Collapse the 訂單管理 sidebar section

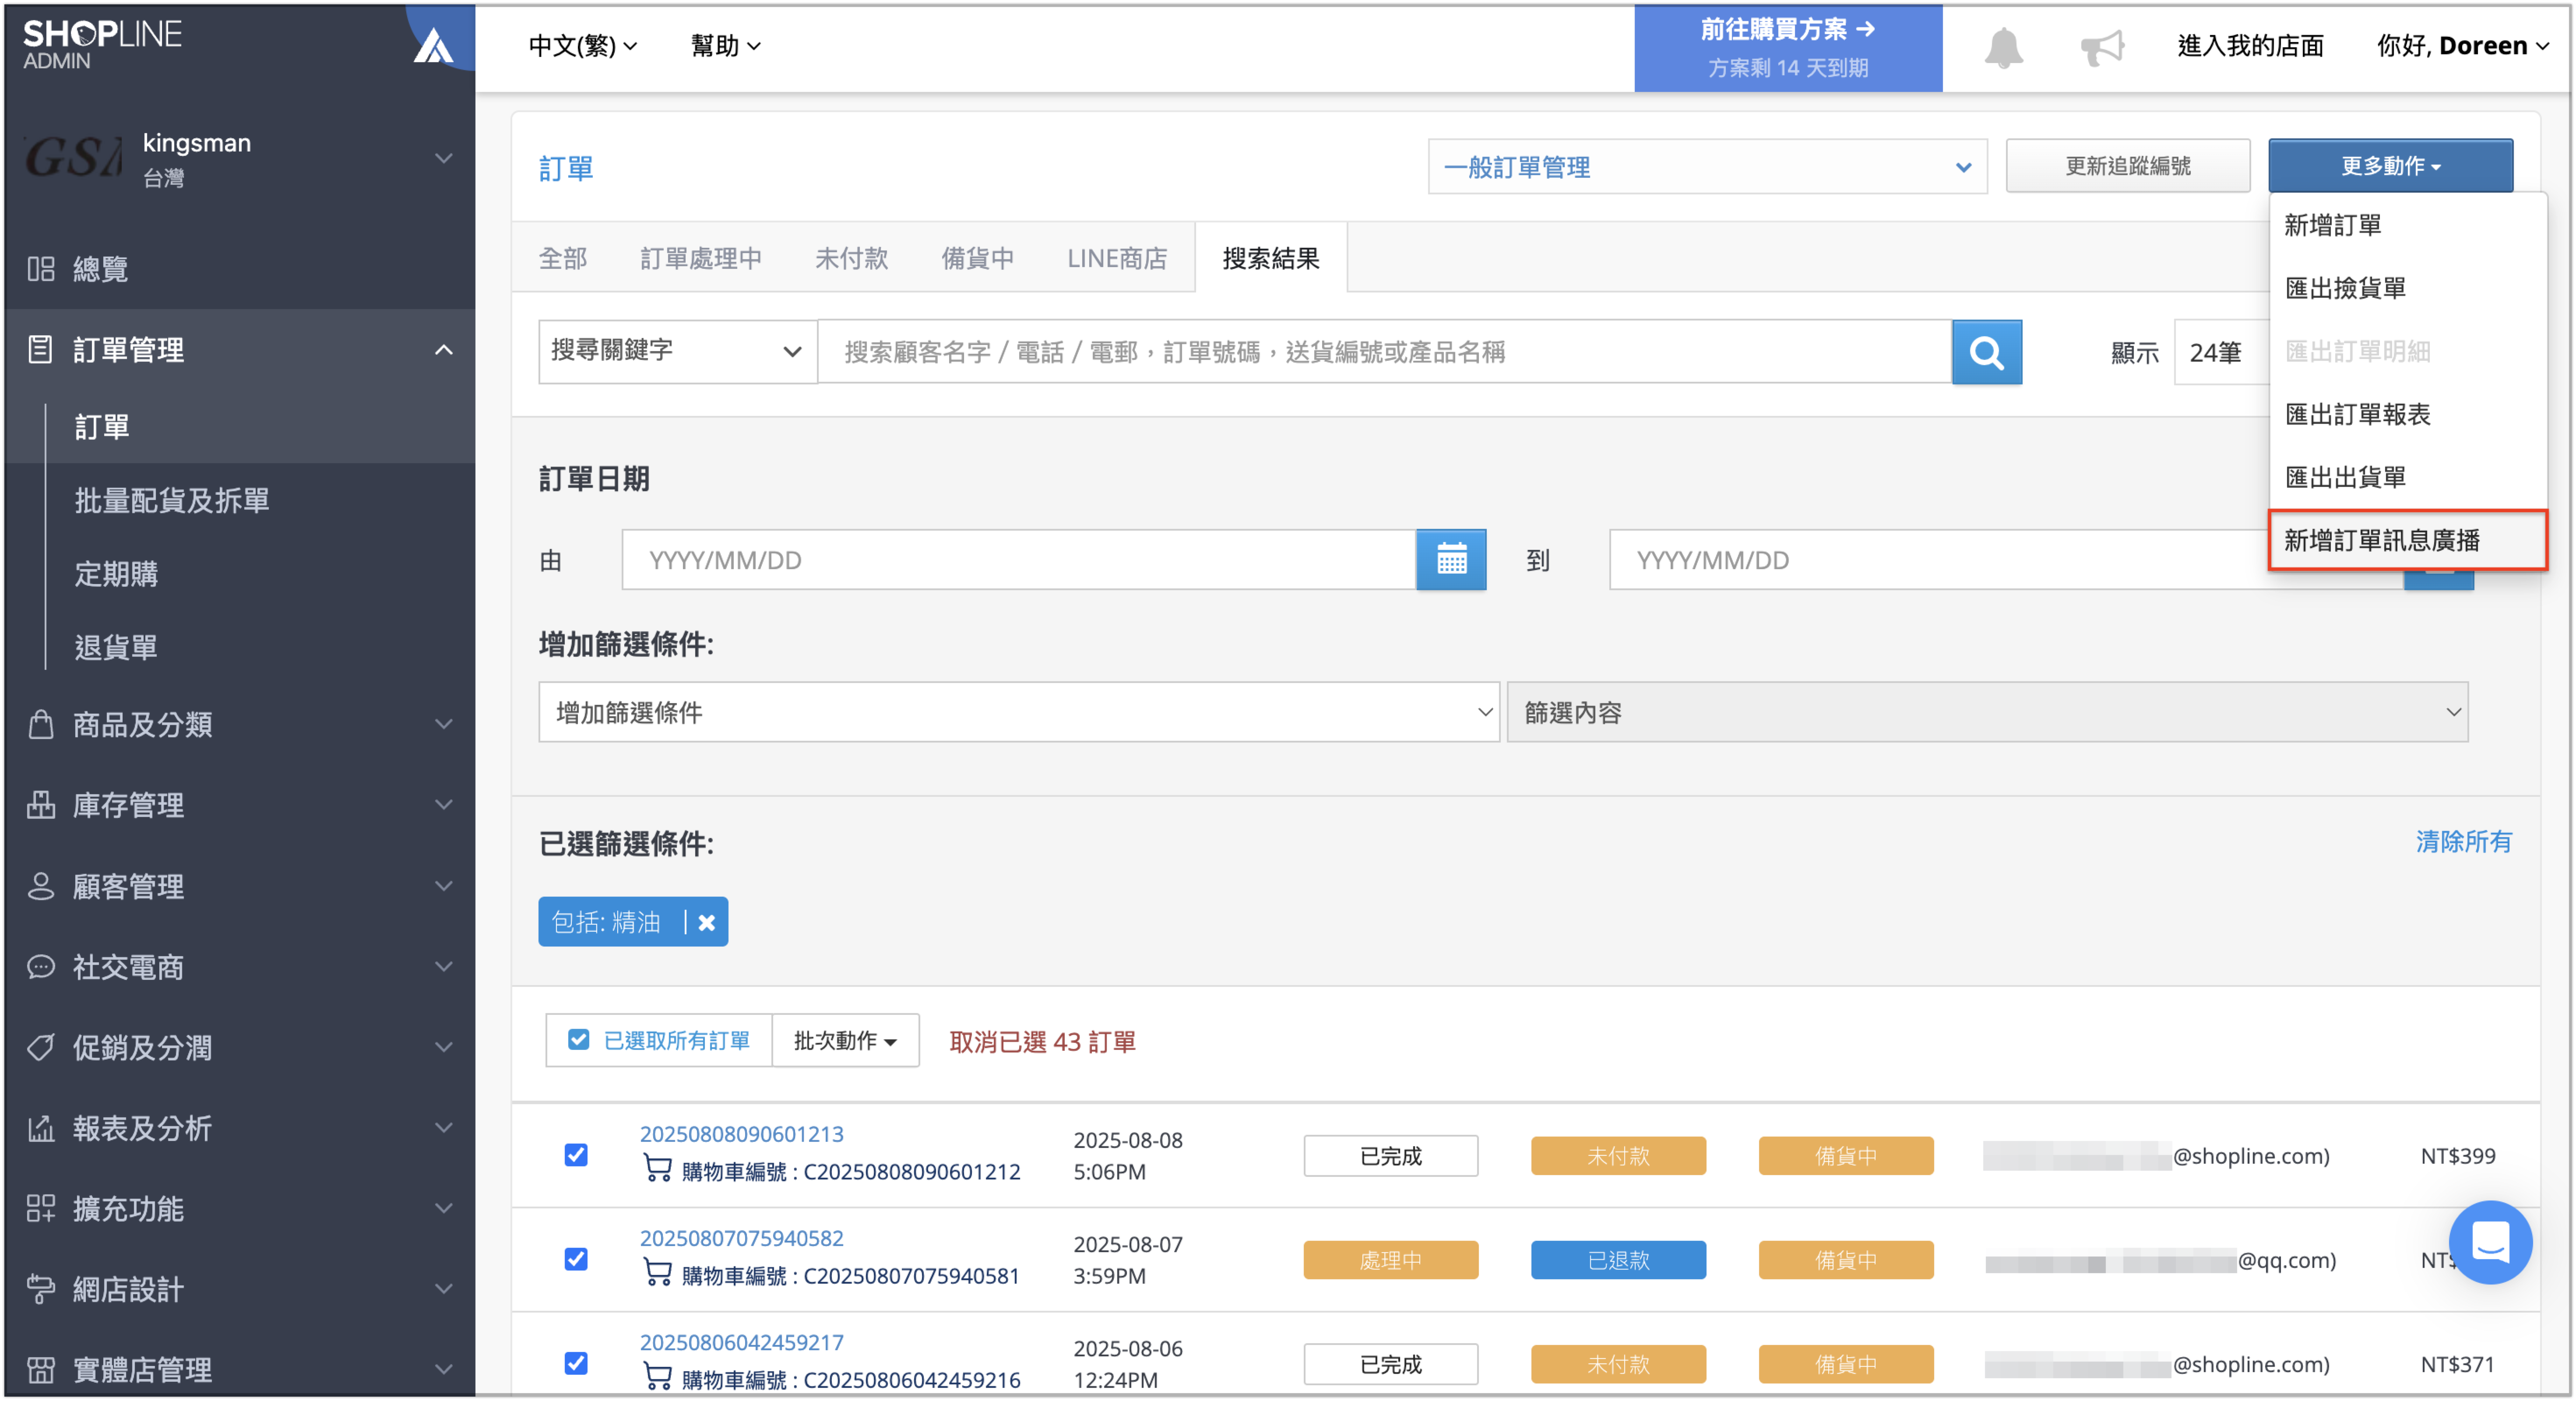tap(443, 349)
